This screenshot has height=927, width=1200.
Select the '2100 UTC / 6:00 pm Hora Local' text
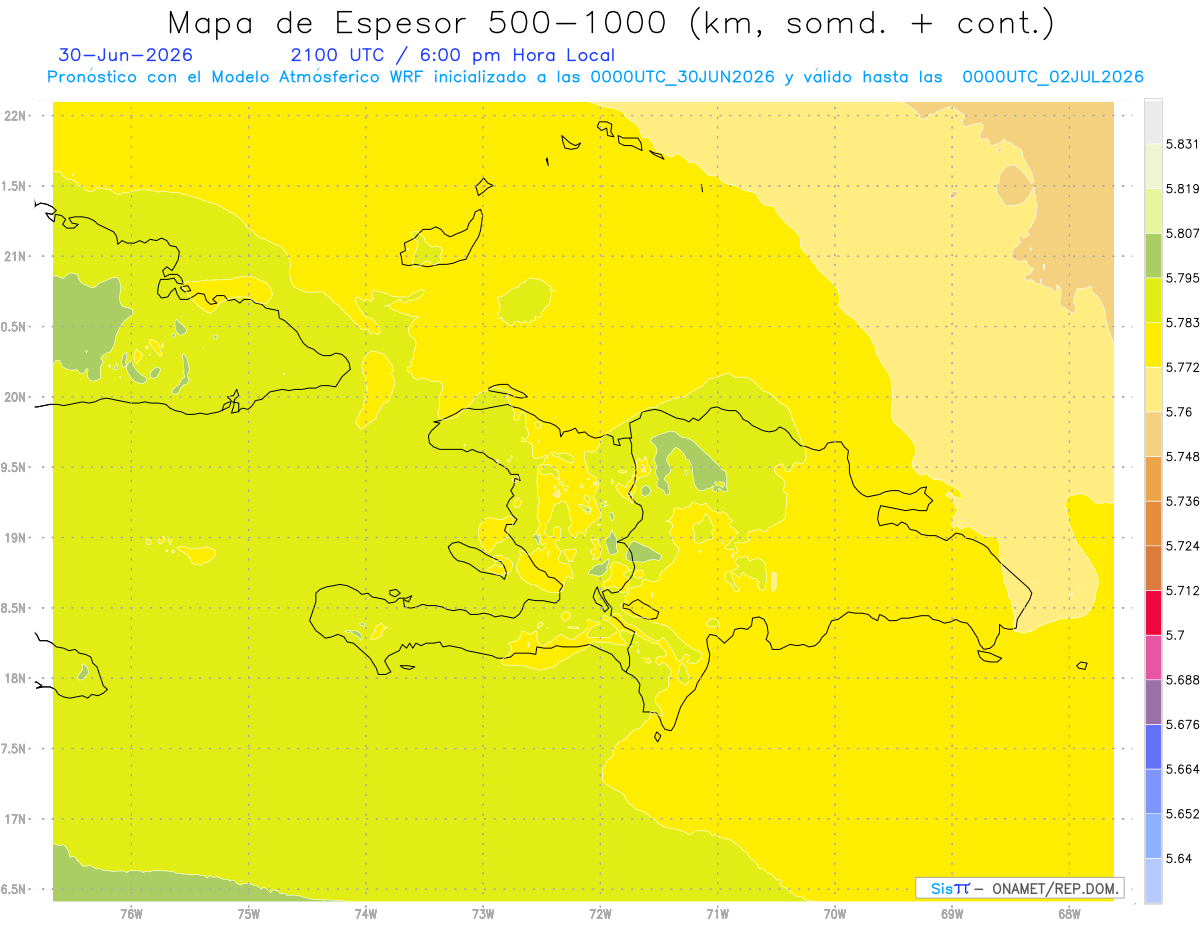(x=453, y=55)
